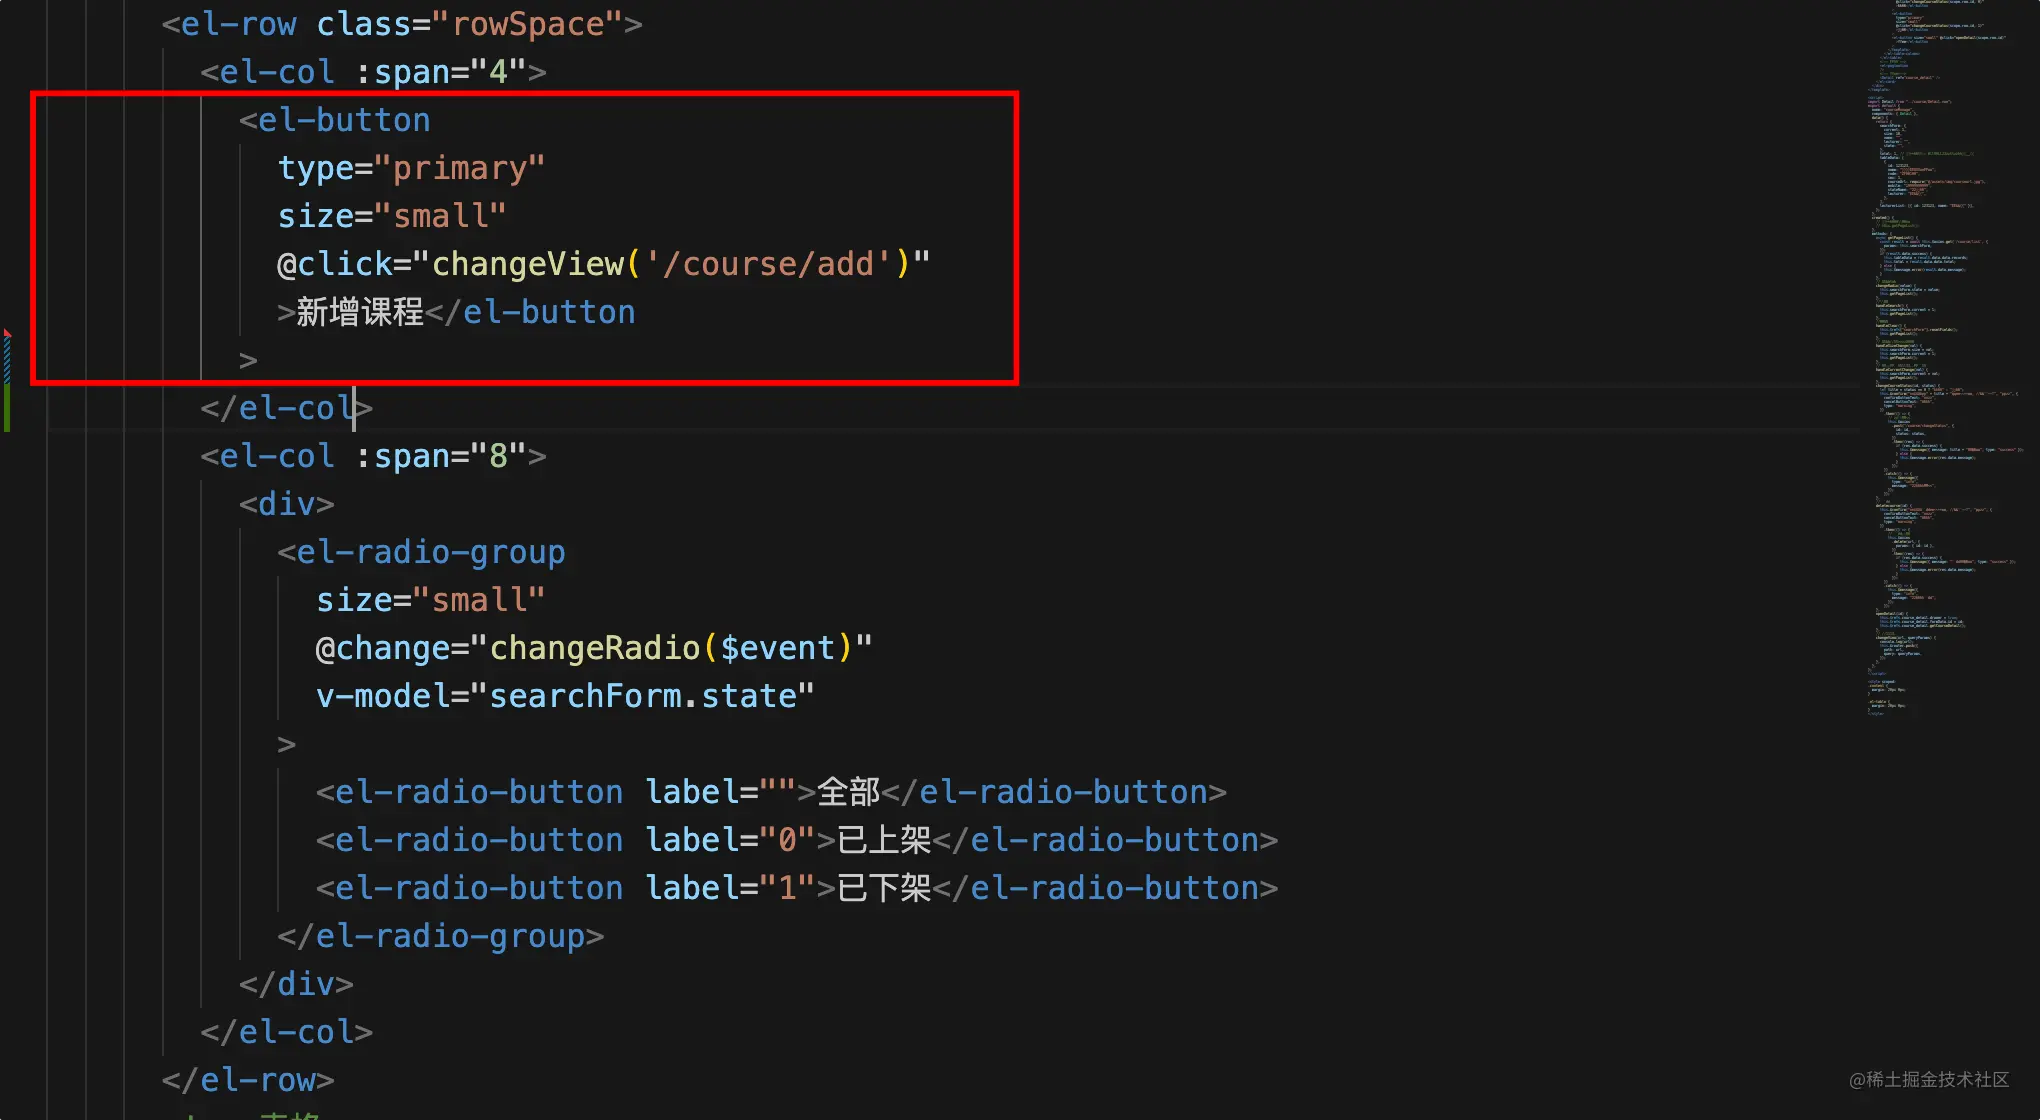The width and height of the screenshot is (2040, 1120).
Task: Click the closing el-row tag
Action: coord(247,1080)
